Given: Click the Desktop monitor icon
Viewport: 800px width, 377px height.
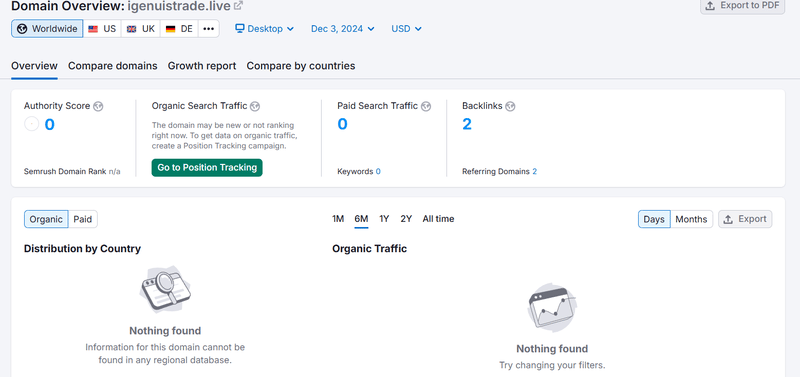Looking at the screenshot, I should 240,29.
